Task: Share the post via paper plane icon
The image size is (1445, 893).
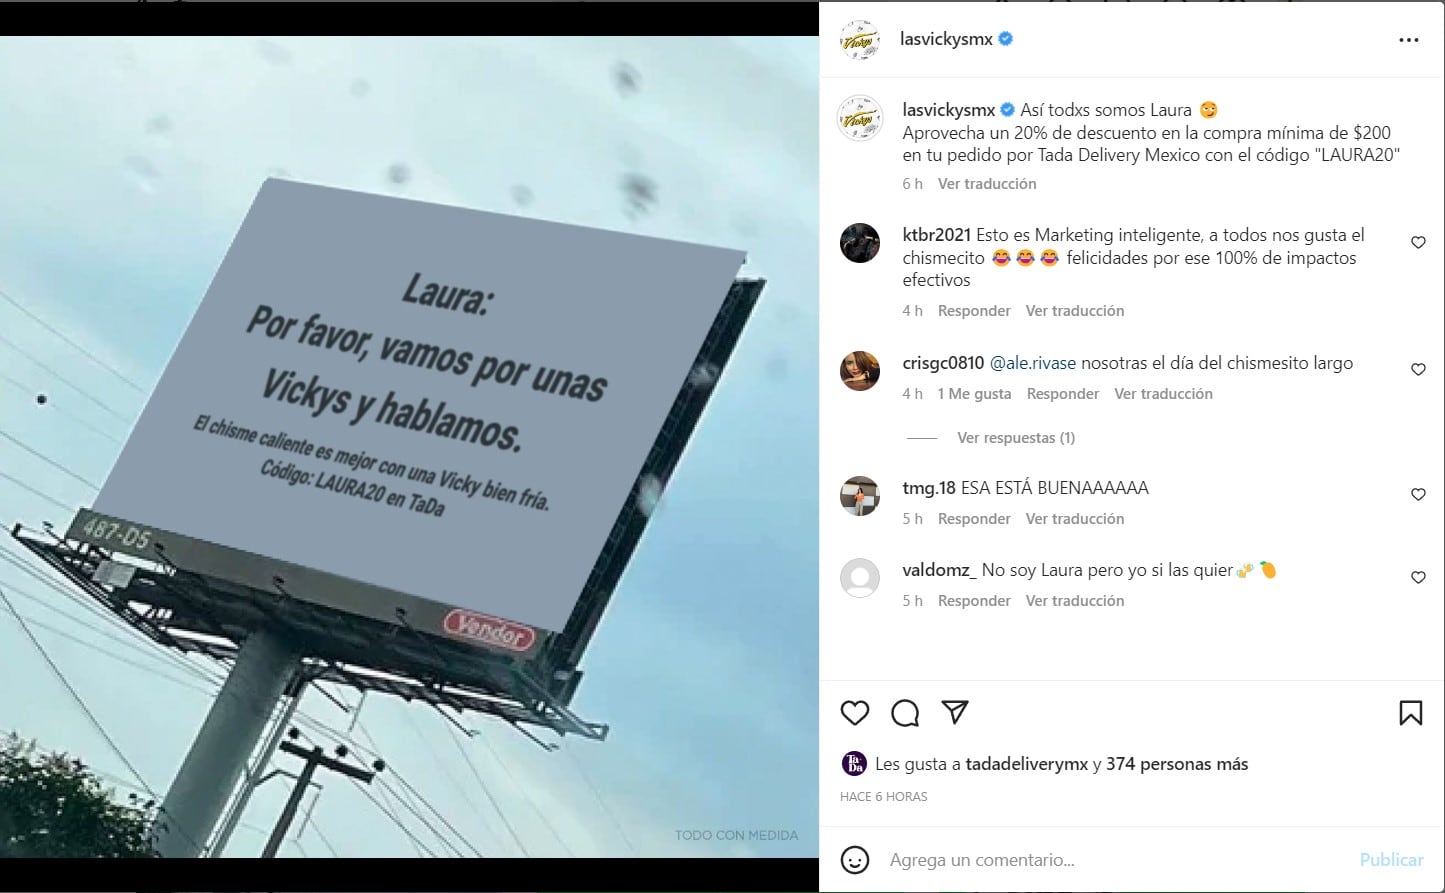Action: point(955,712)
